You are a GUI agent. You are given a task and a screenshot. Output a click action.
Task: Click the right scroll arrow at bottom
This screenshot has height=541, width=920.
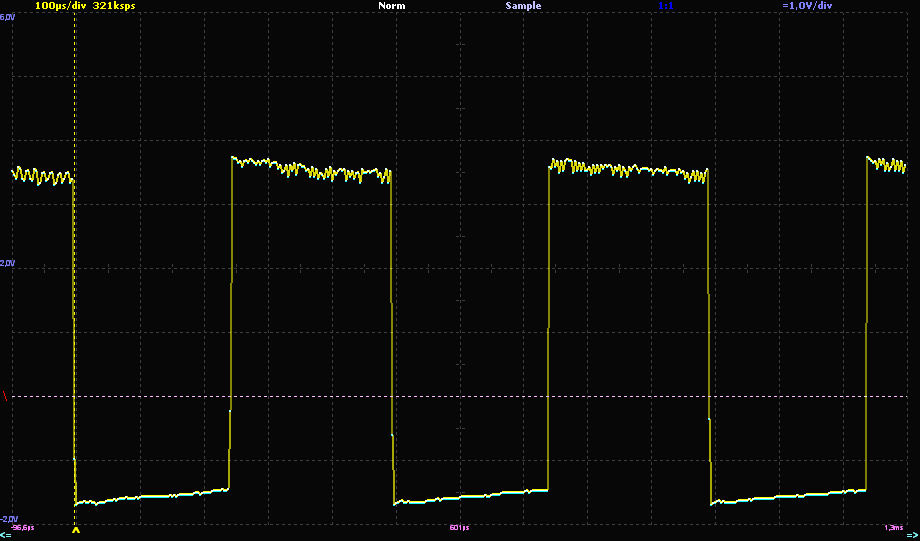tap(912, 535)
